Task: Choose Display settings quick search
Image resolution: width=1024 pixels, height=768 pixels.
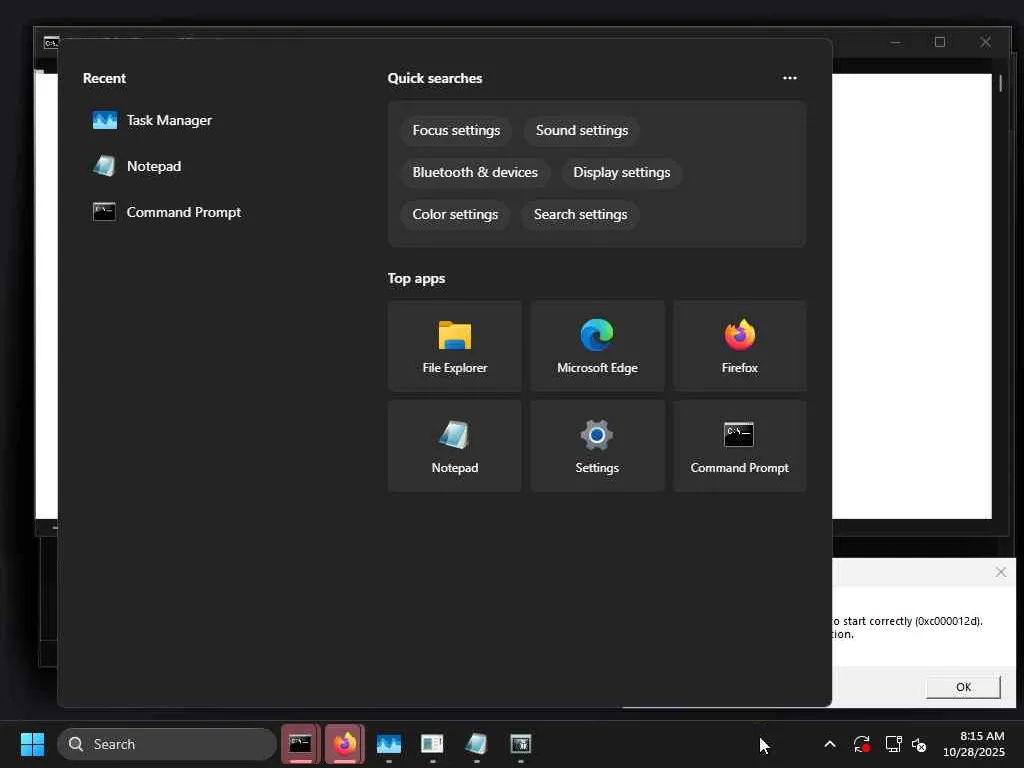Action: pyautogui.click(x=621, y=172)
